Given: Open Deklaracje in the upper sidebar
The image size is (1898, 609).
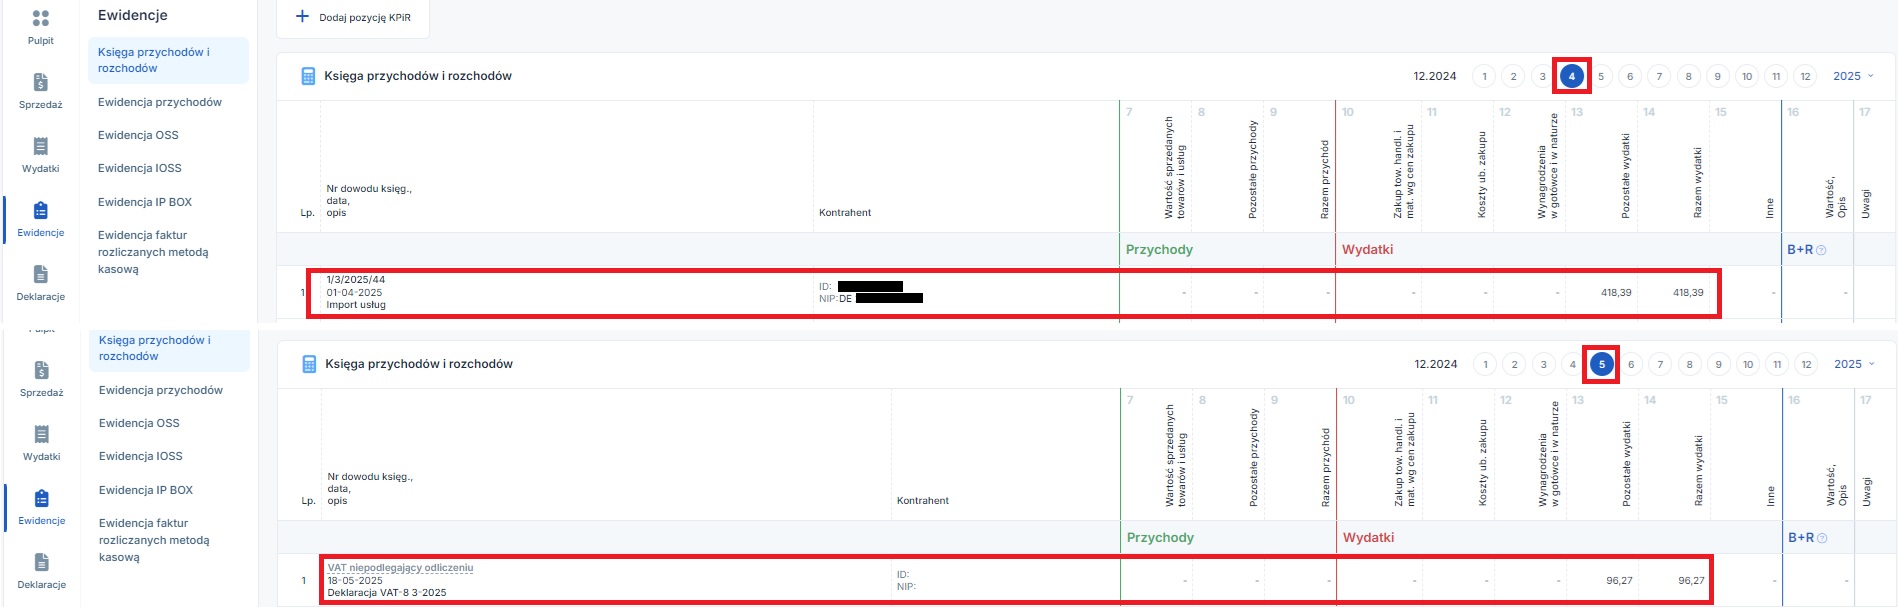Looking at the screenshot, I should tap(41, 282).
